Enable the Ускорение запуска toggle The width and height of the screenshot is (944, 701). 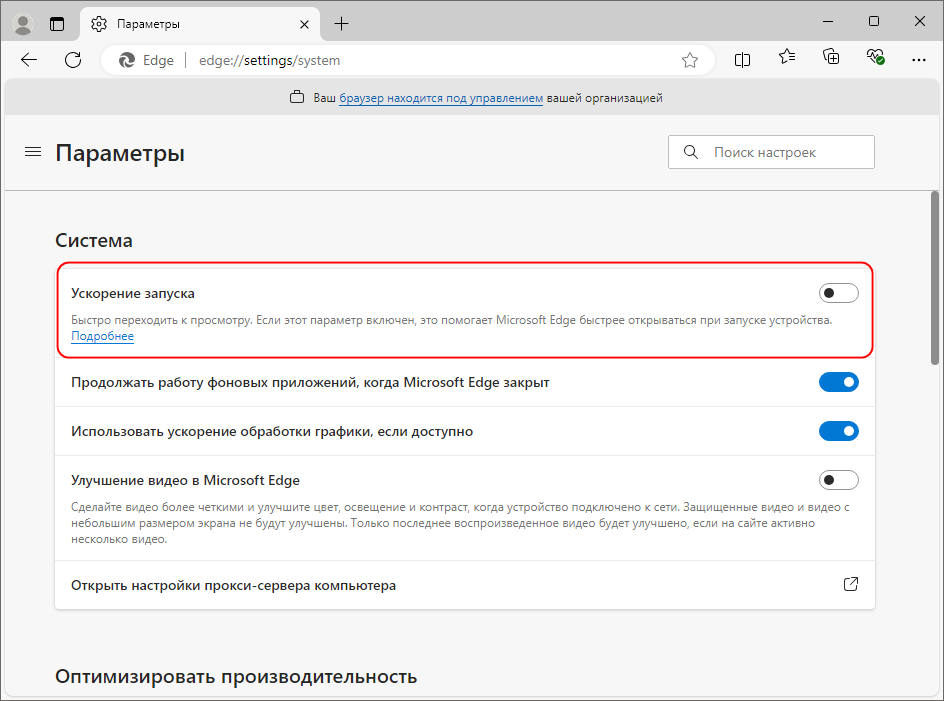[839, 293]
